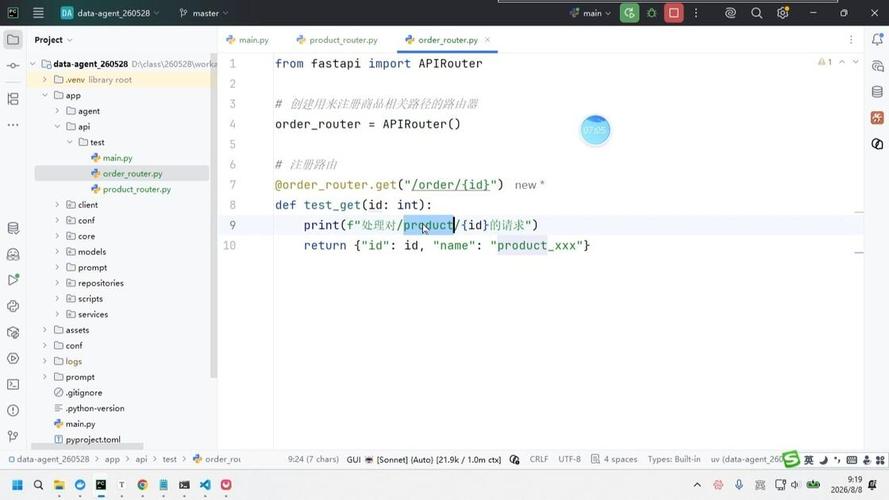The width and height of the screenshot is (889, 500).
Task: Open Chrome from the taskbar
Action: point(142,485)
